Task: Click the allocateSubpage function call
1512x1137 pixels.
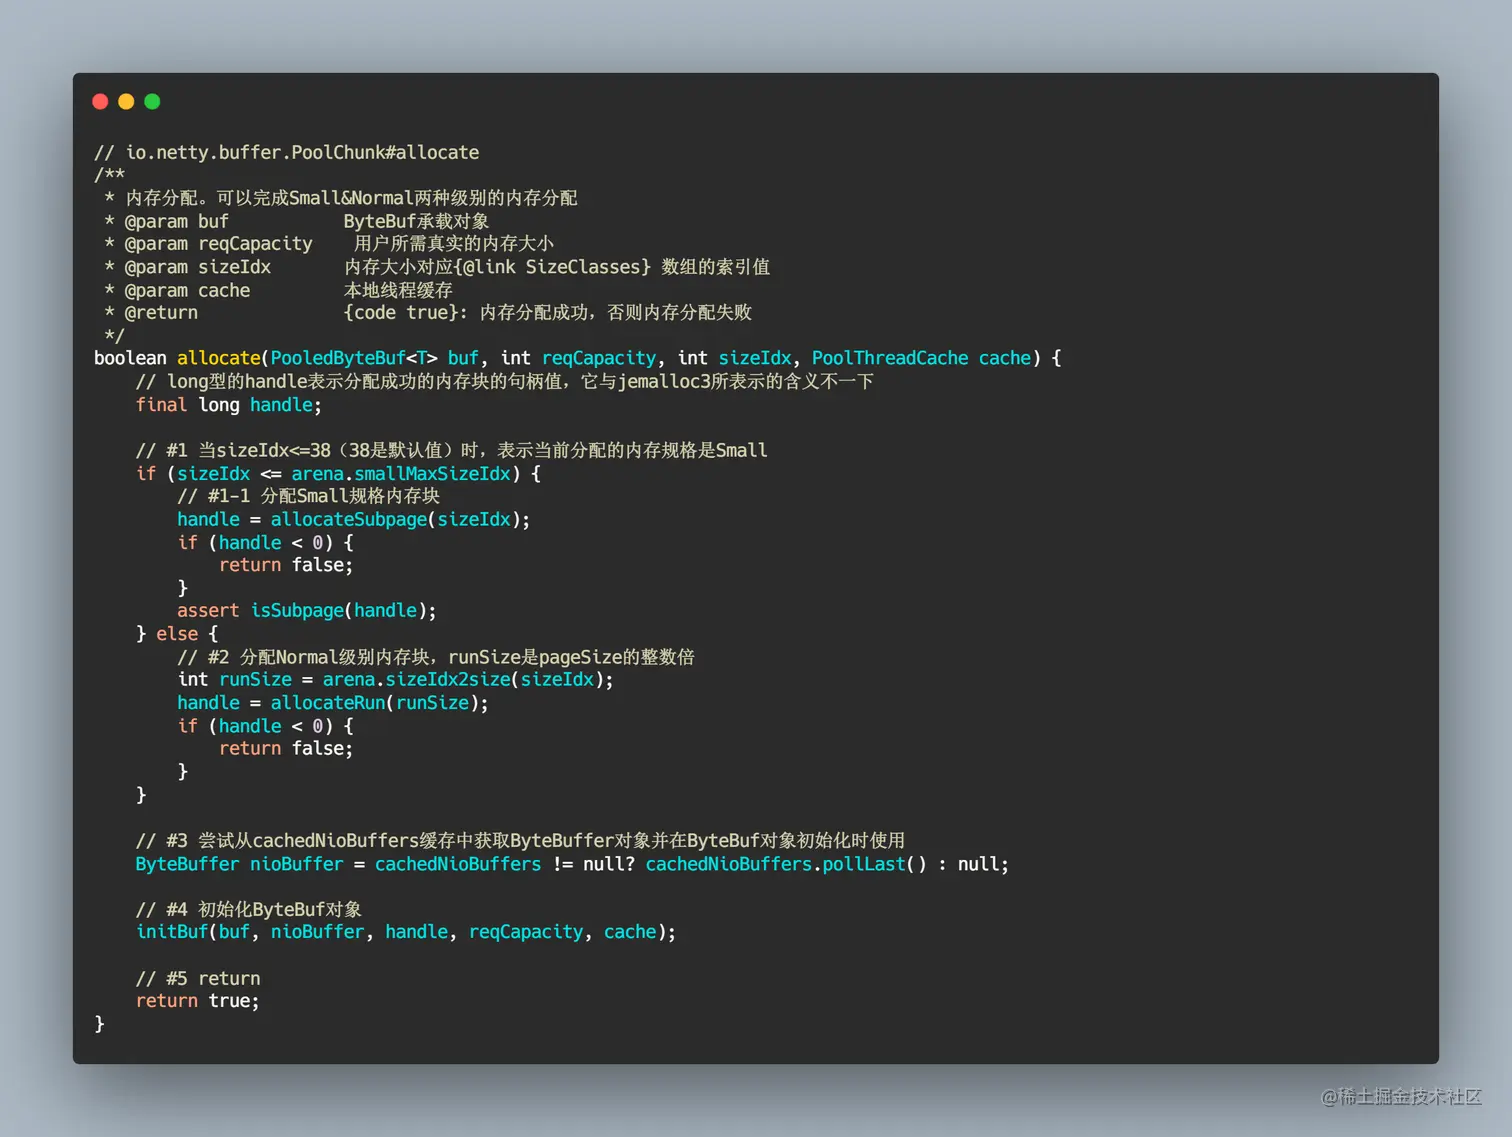Action: pos(348,519)
